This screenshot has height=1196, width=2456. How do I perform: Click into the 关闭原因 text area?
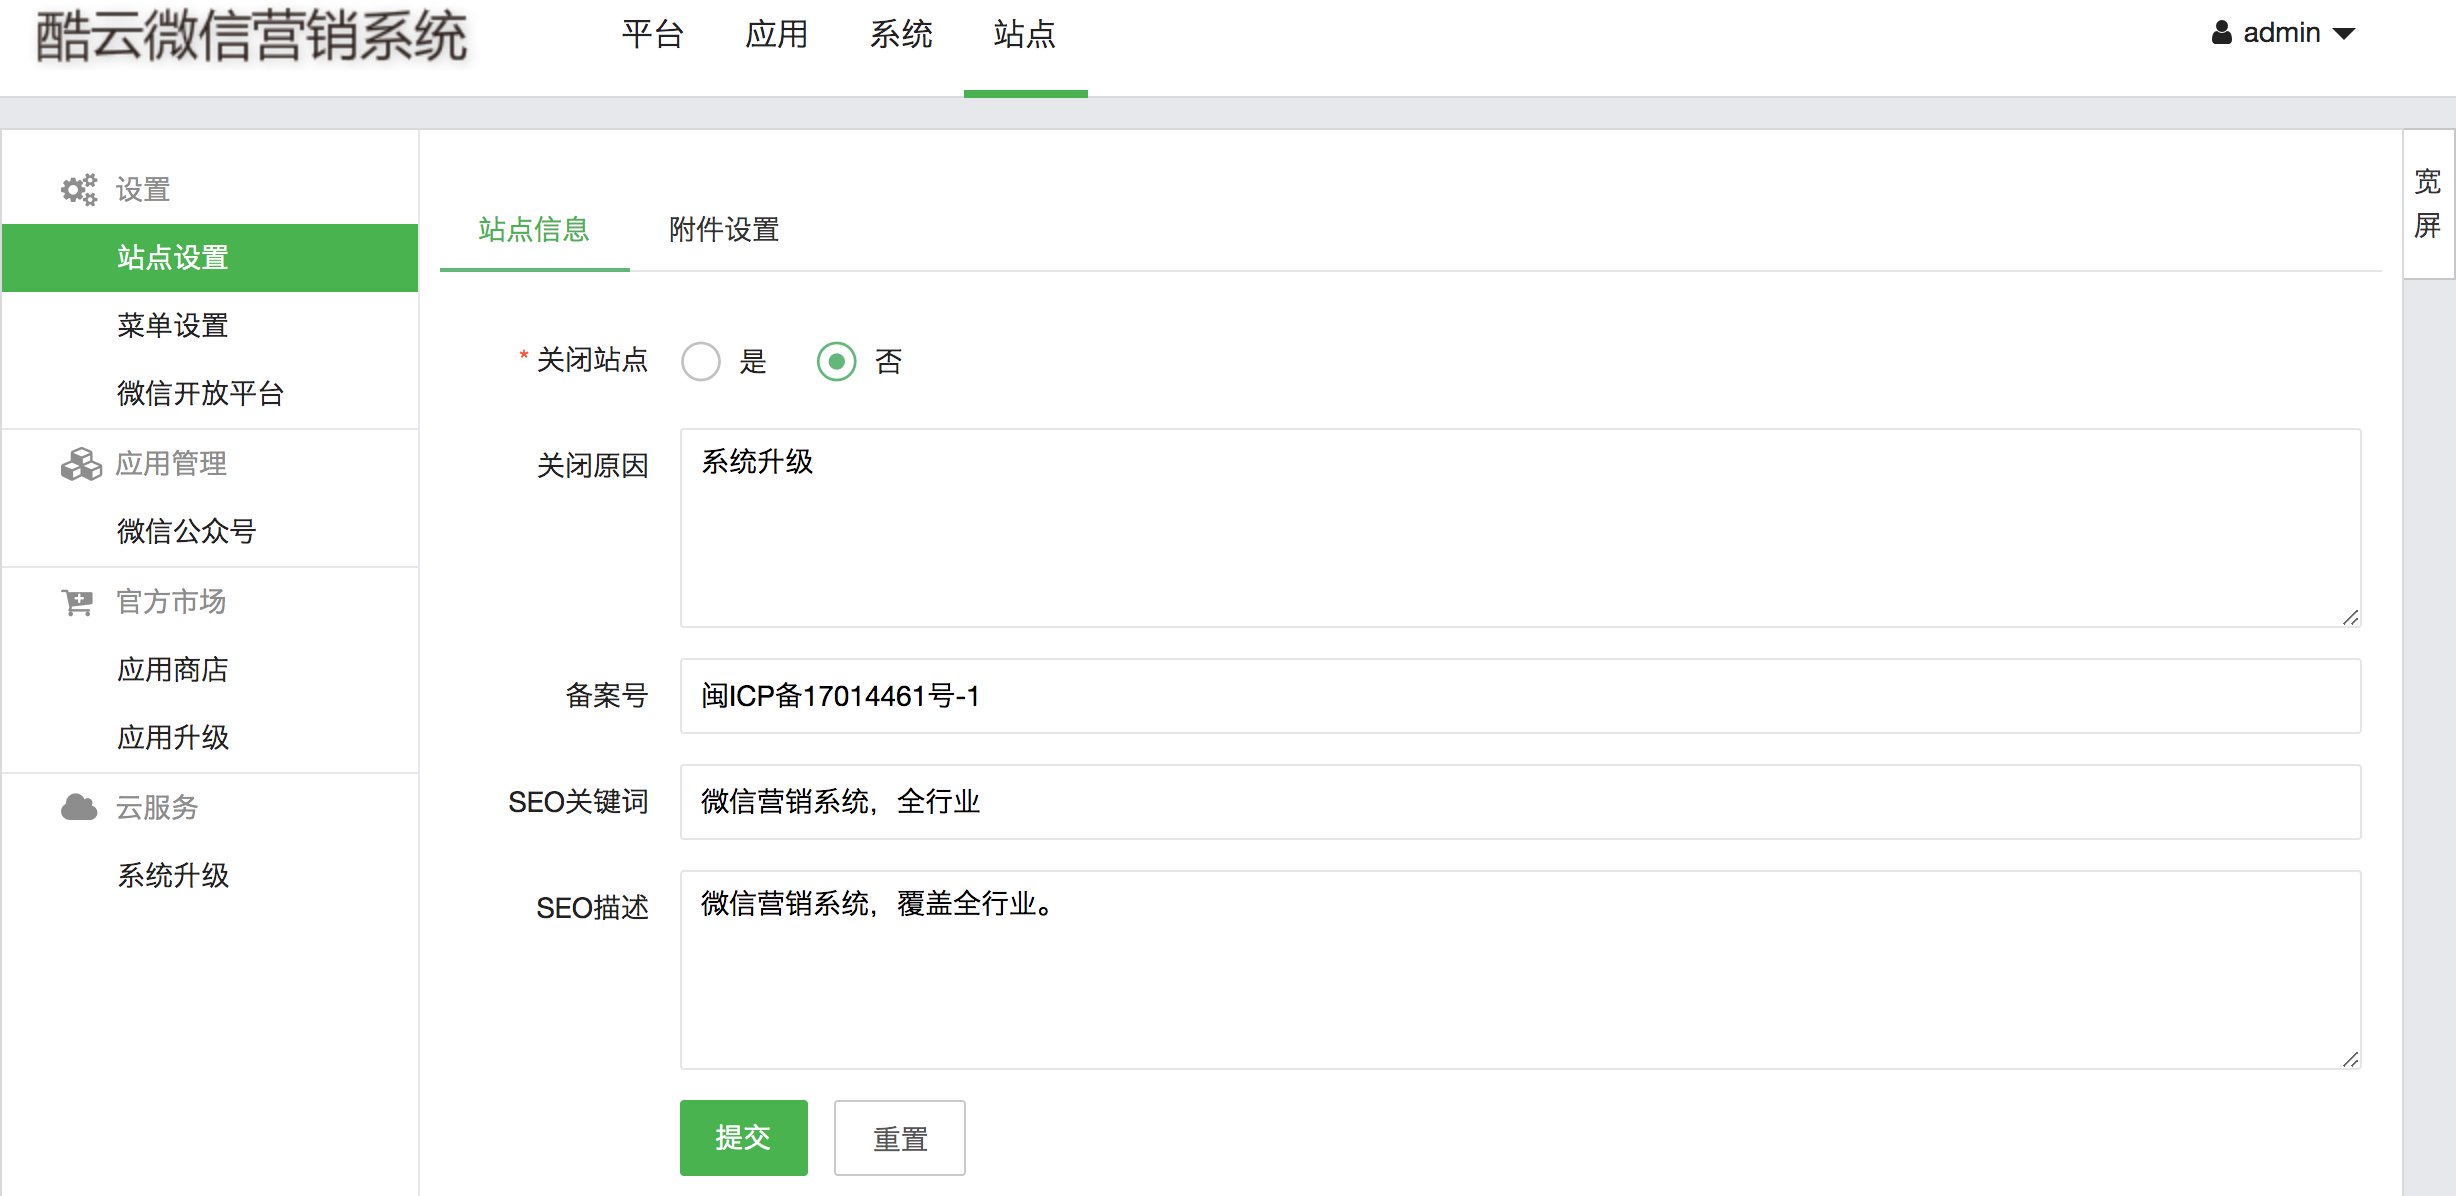pos(1520,528)
